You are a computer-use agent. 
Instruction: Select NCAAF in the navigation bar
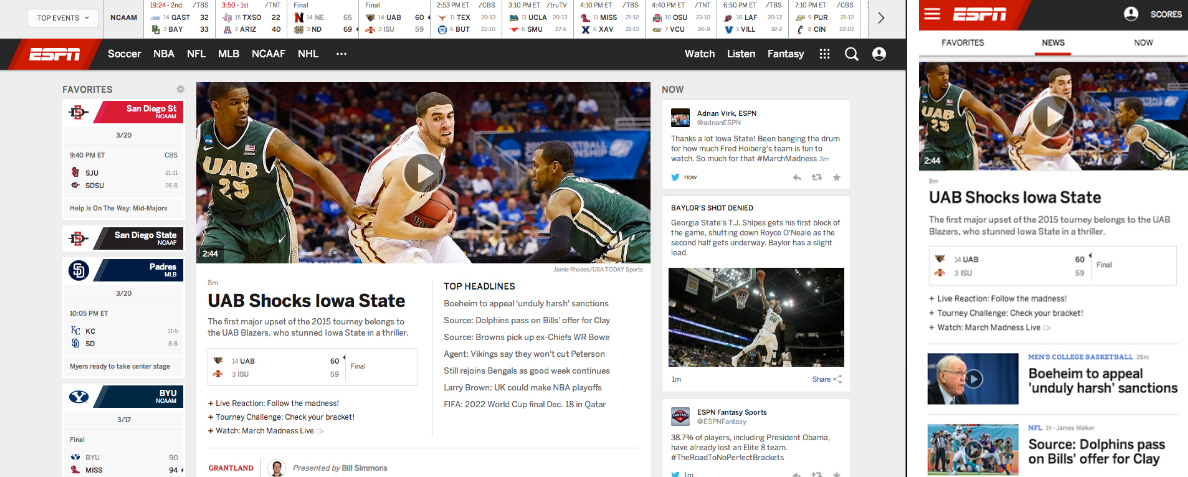click(x=268, y=54)
